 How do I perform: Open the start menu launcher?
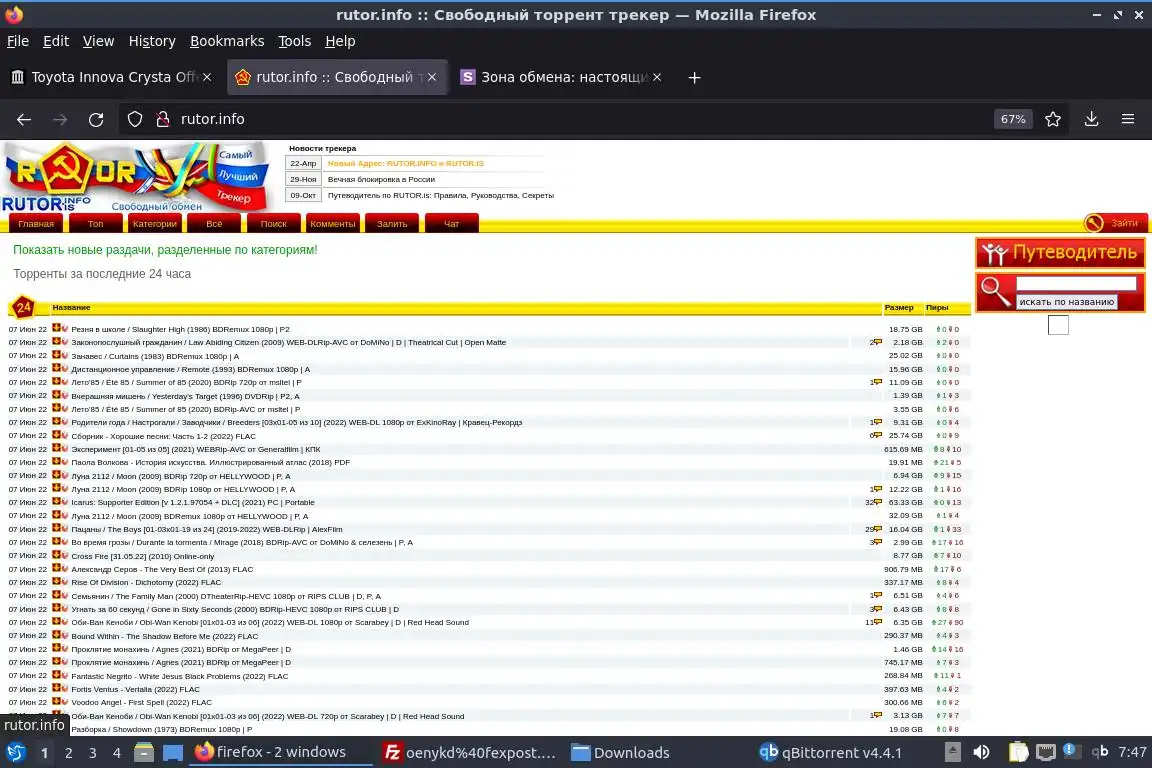pyautogui.click(x=15, y=752)
